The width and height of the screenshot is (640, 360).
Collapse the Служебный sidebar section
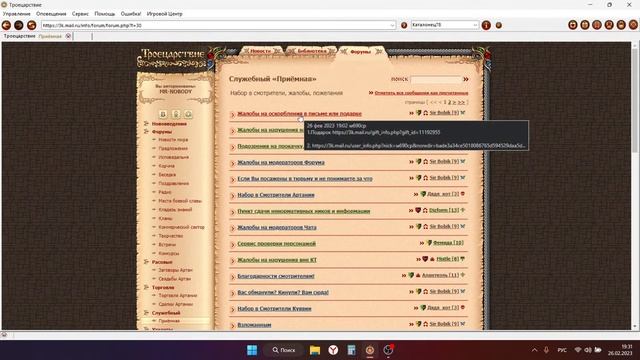[x=146, y=313]
